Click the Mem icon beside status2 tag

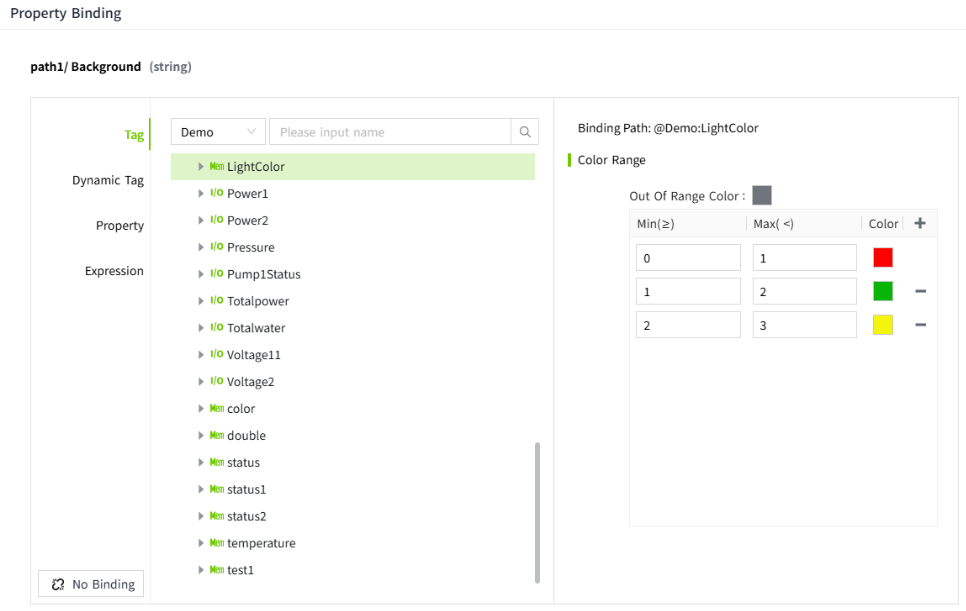pyautogui.click(x=216, y=516)
